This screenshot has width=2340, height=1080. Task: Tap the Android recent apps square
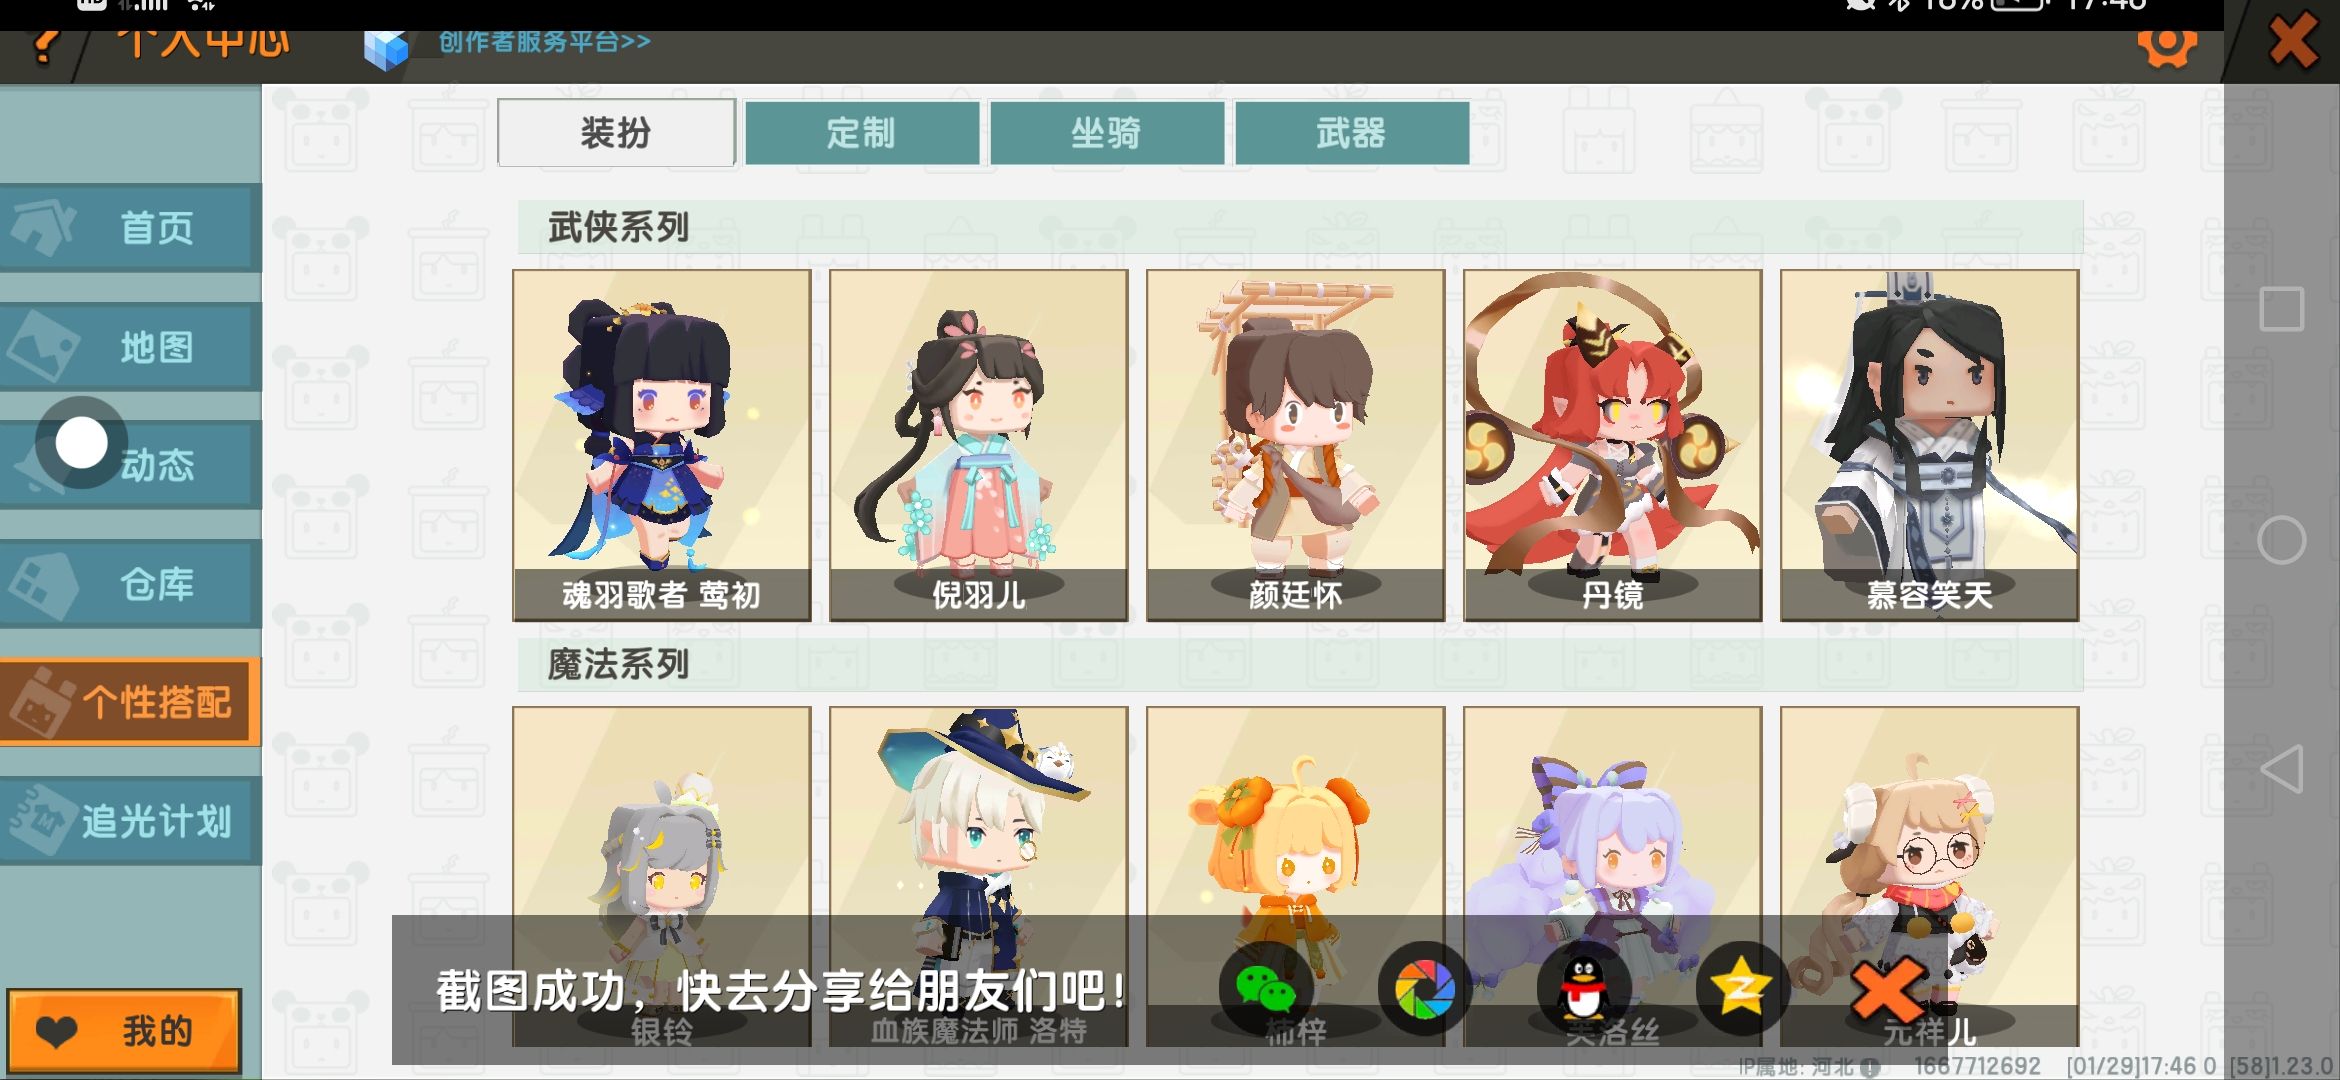(x=2281, y=309)
